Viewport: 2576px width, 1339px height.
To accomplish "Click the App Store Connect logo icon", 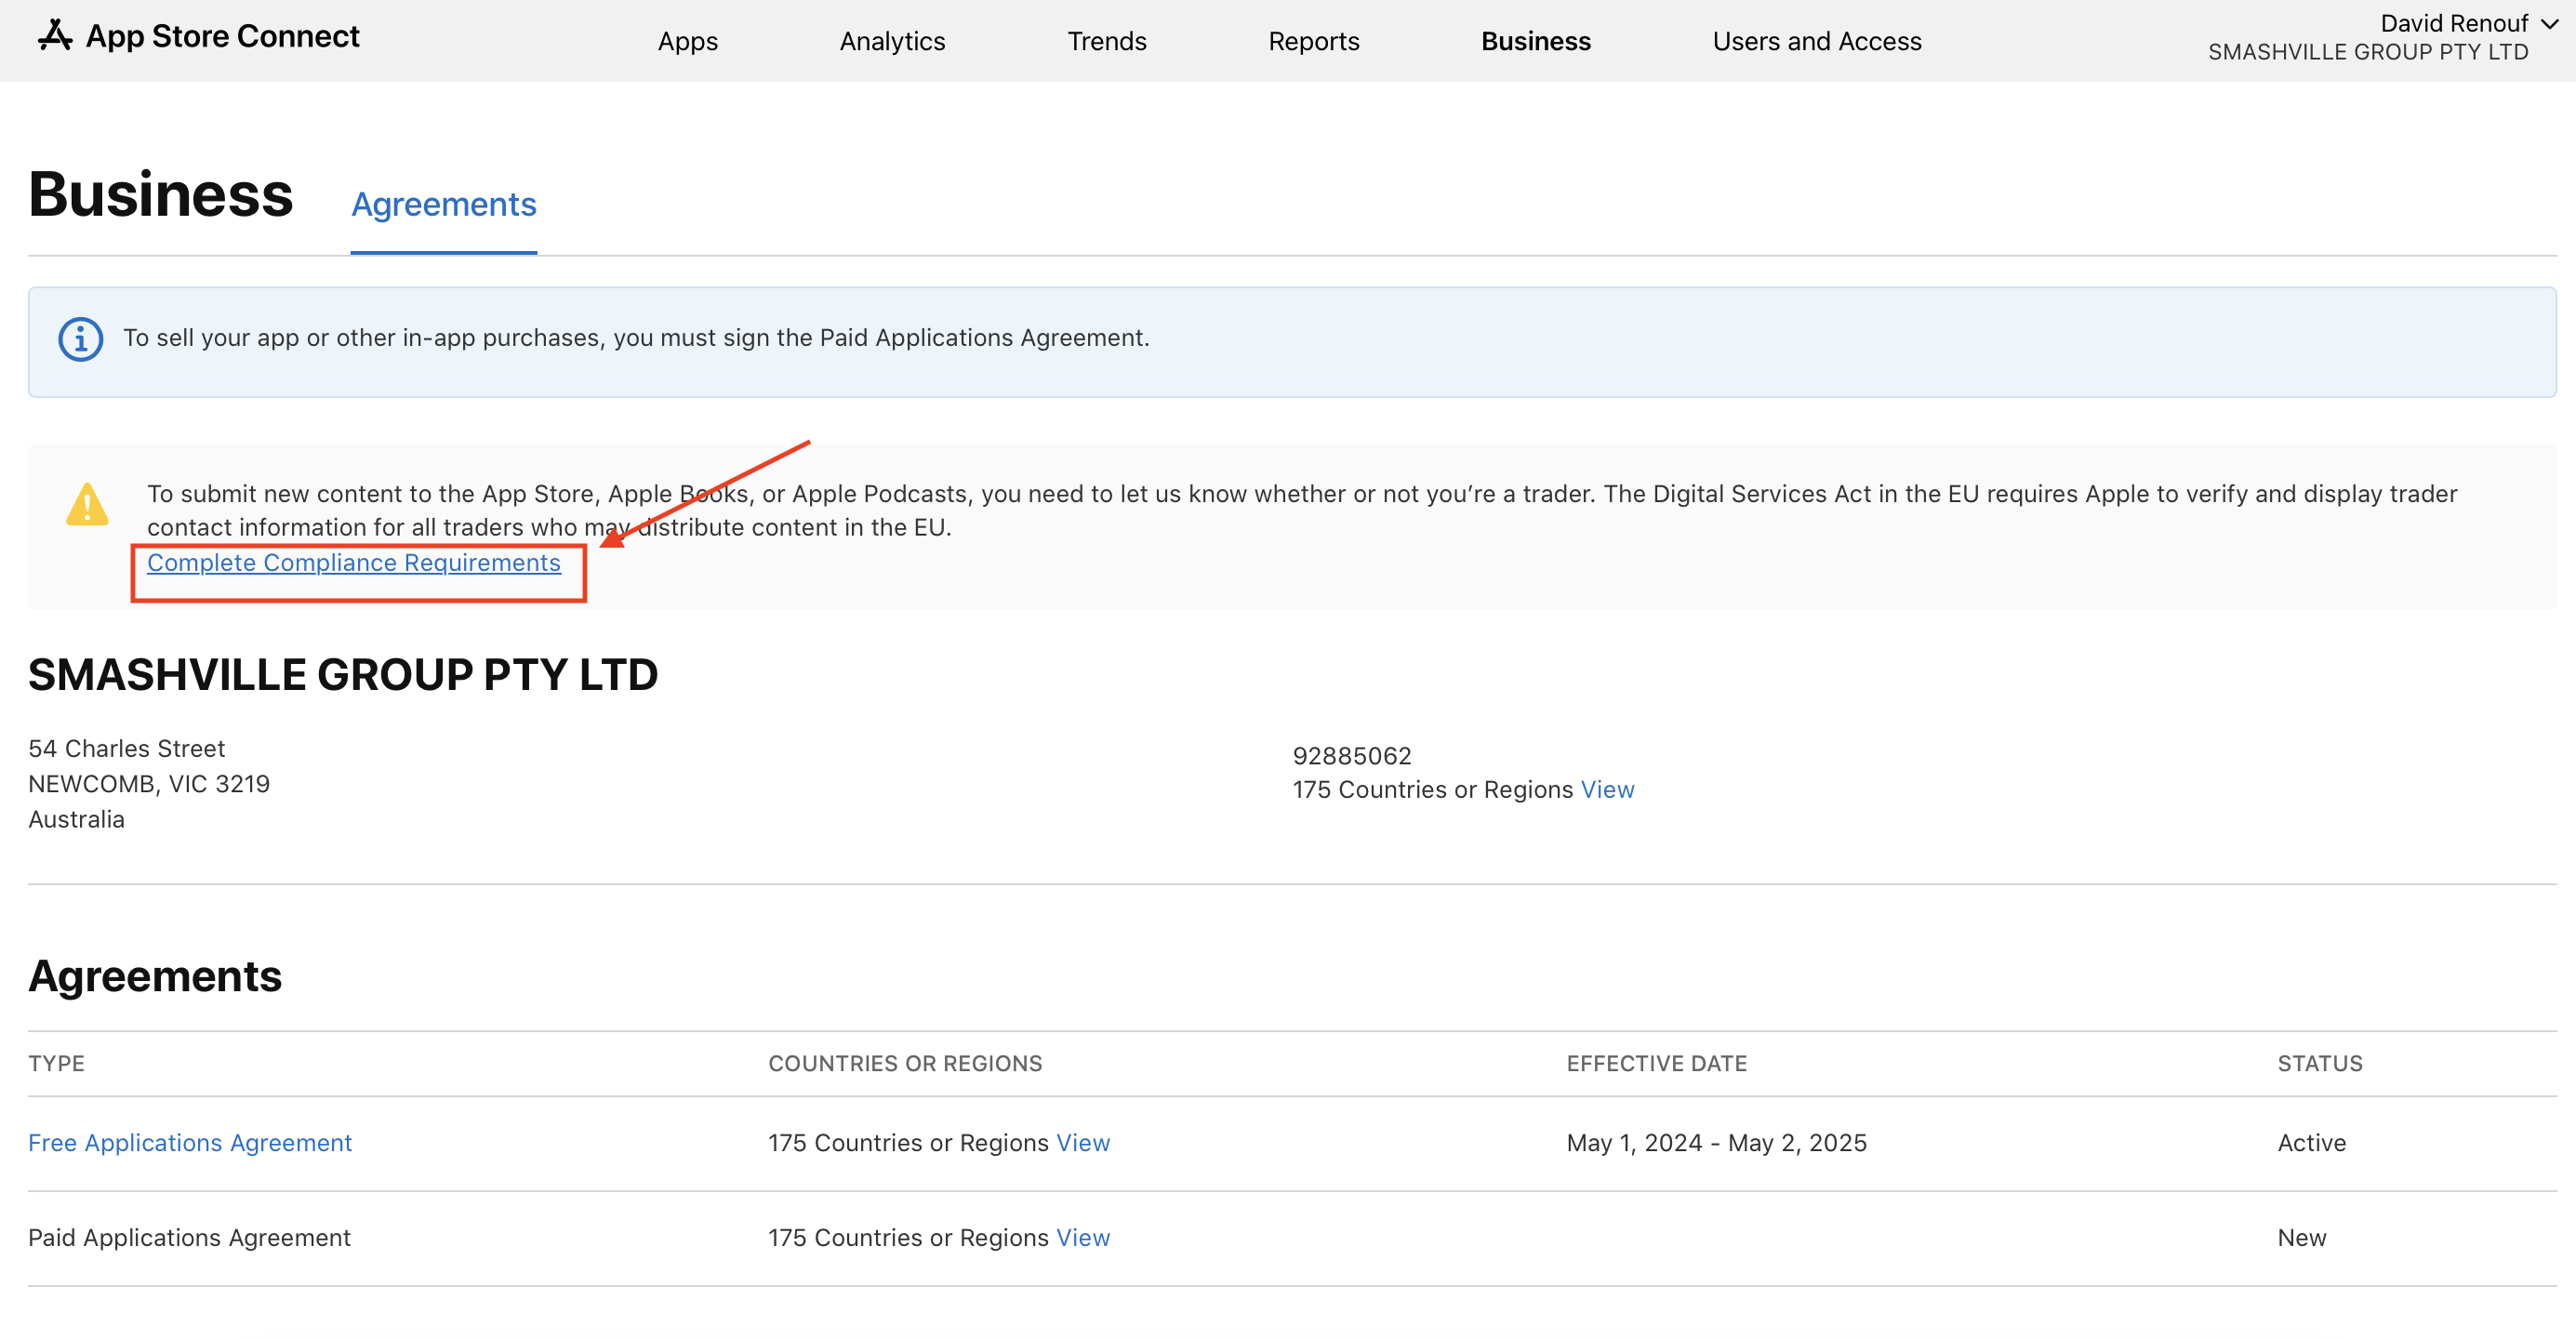I will [55, 36].
